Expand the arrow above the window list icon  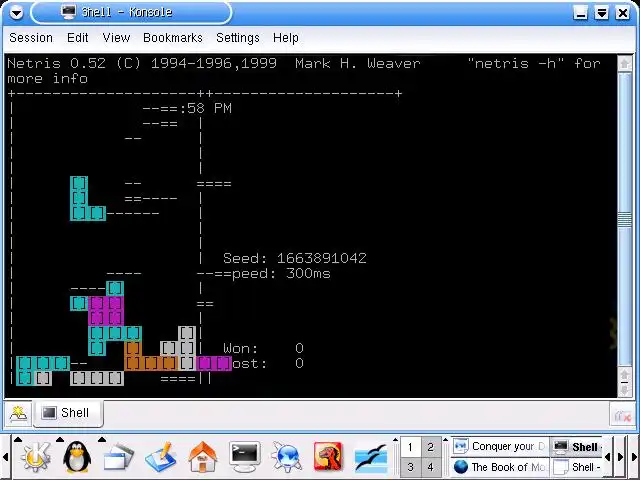click(102, 440)
